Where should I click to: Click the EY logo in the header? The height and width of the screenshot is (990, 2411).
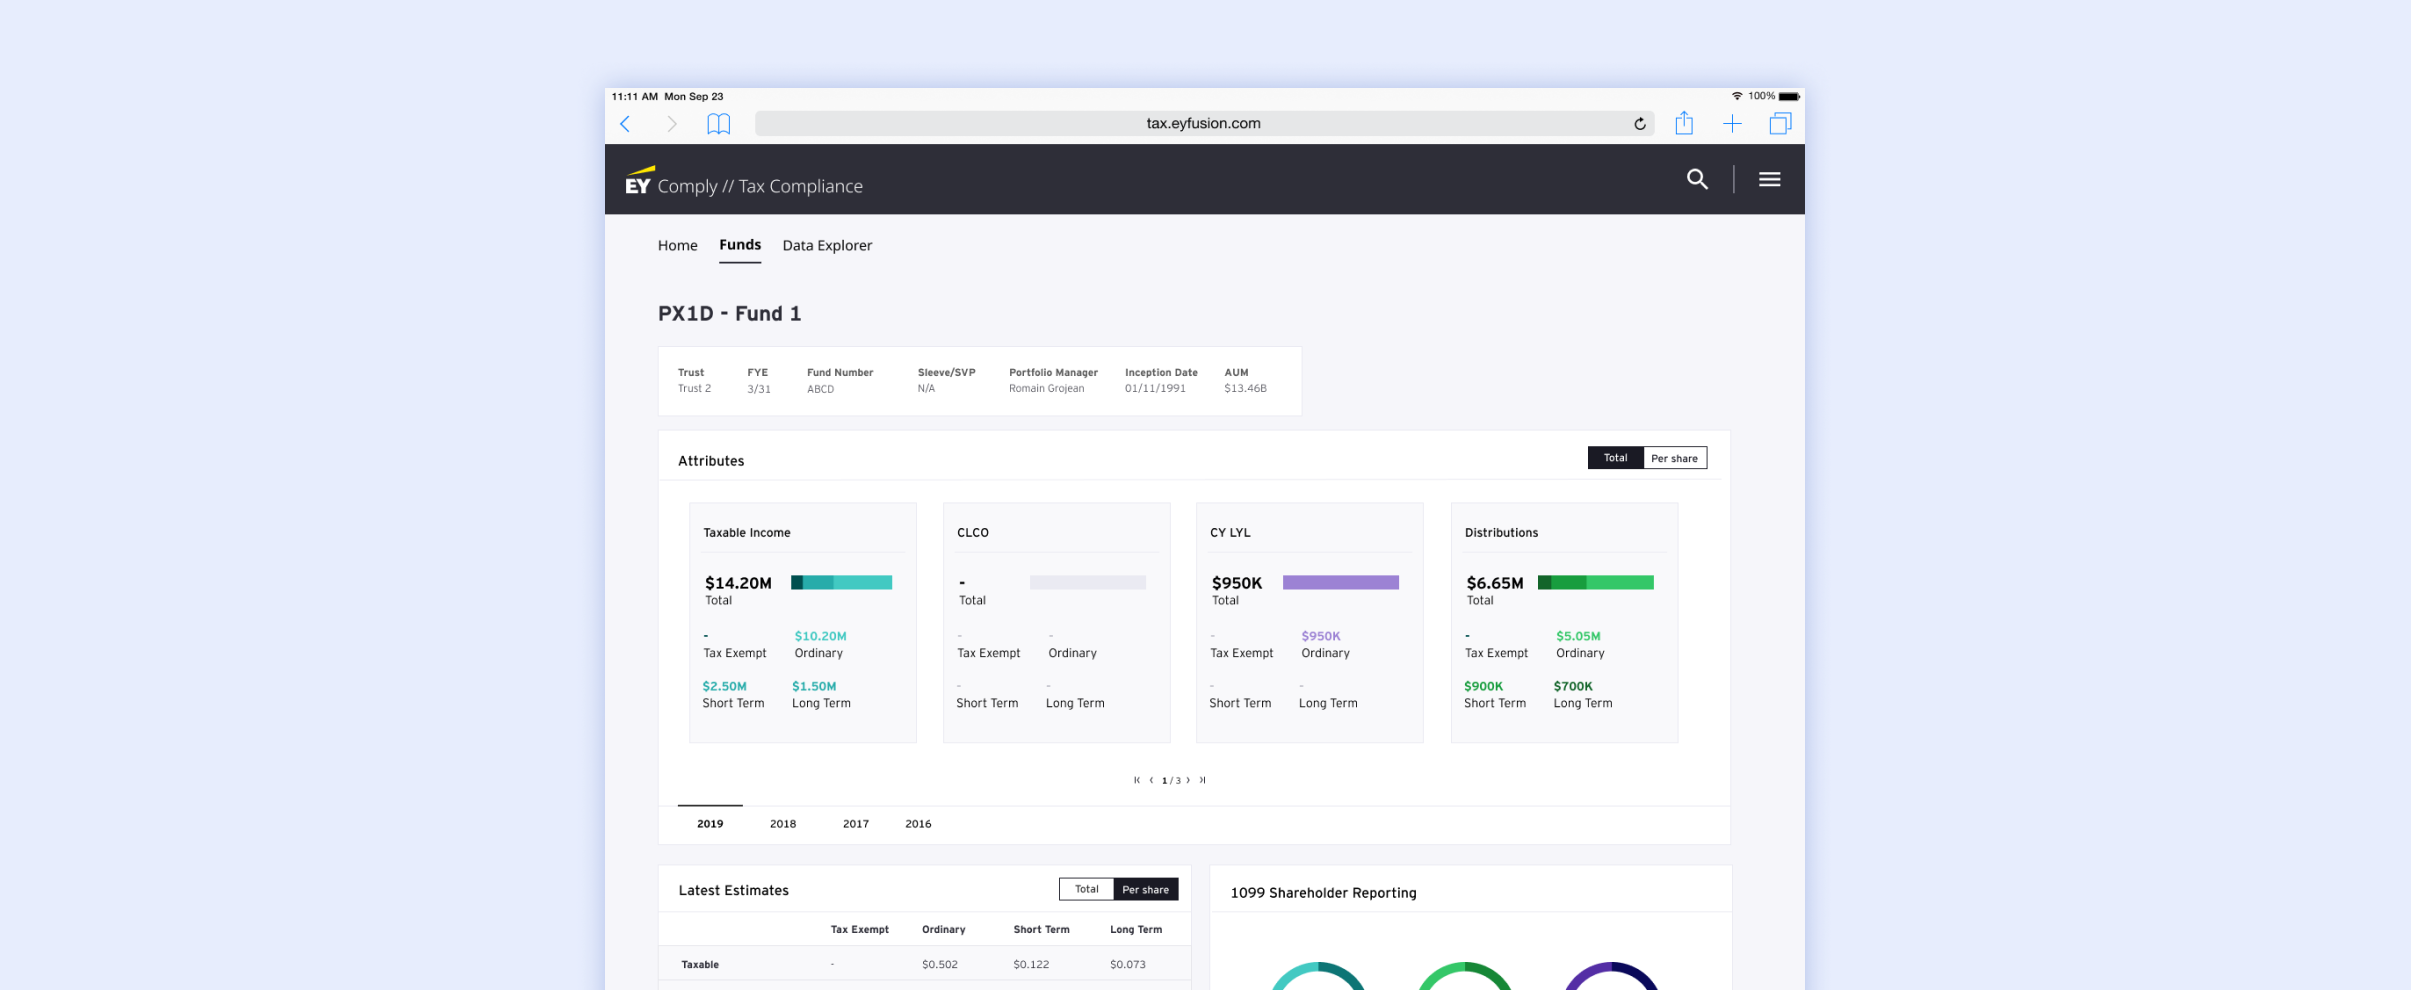(x=639, y=180)
